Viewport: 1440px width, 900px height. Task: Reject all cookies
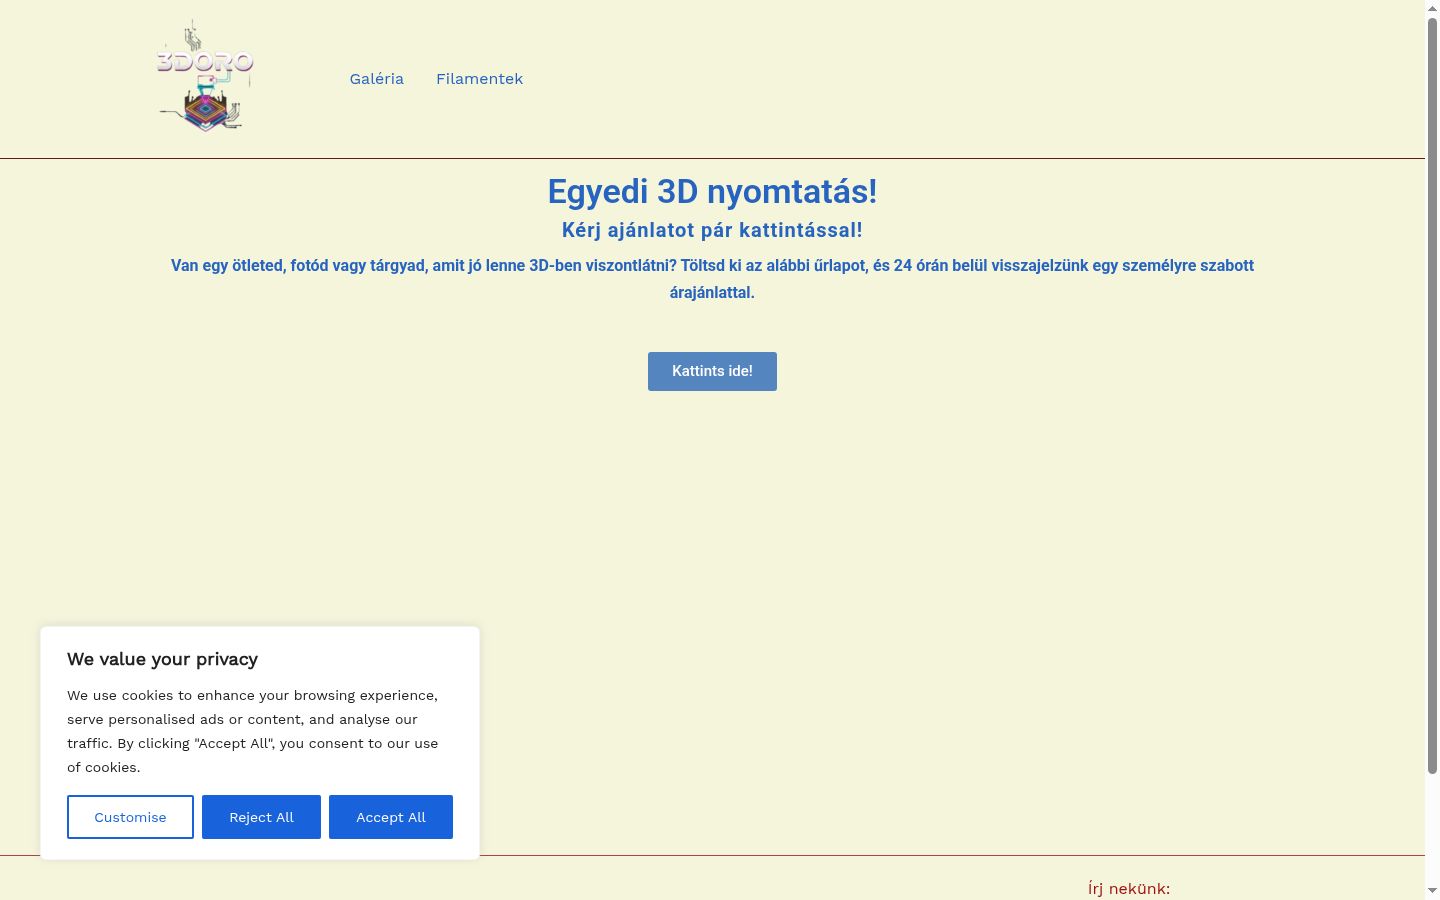coord(261,817)
